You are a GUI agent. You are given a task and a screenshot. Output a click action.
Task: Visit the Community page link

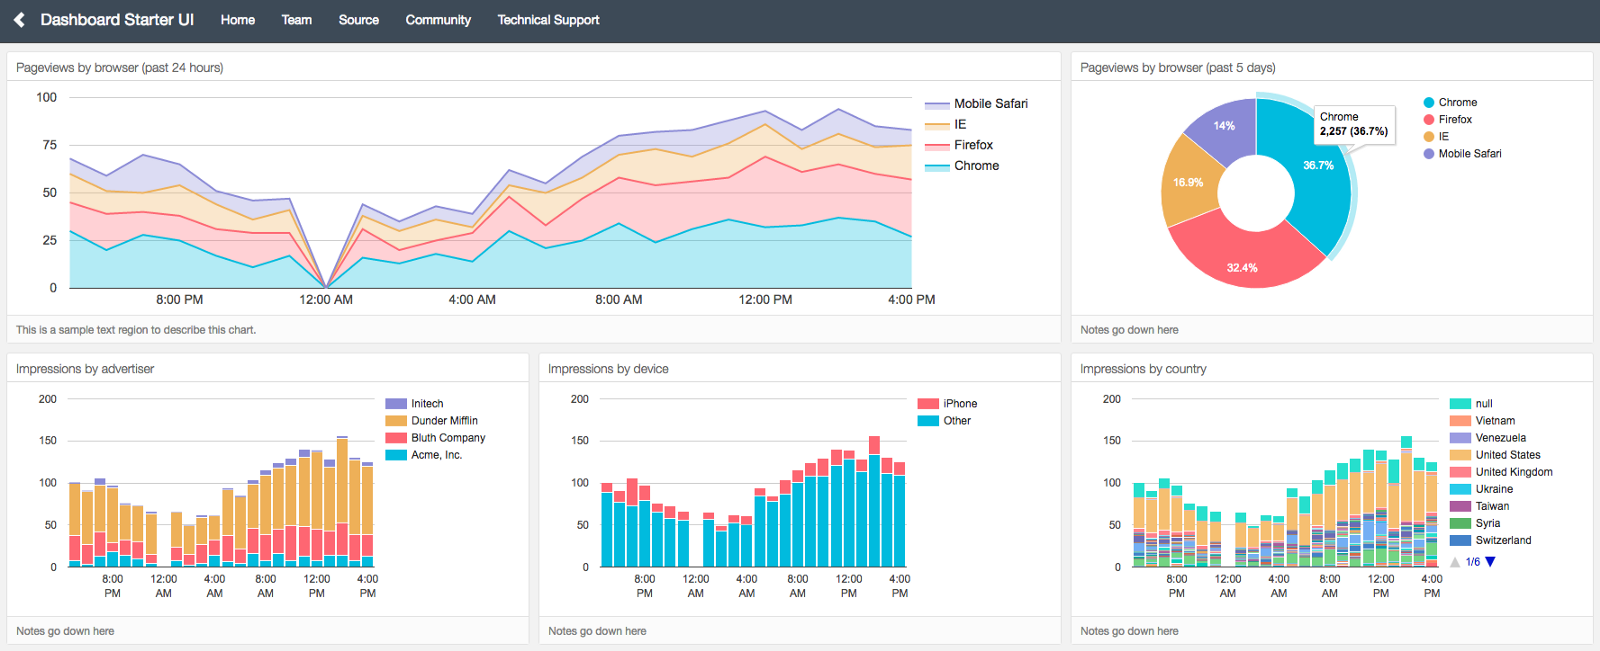coord(438,20)
